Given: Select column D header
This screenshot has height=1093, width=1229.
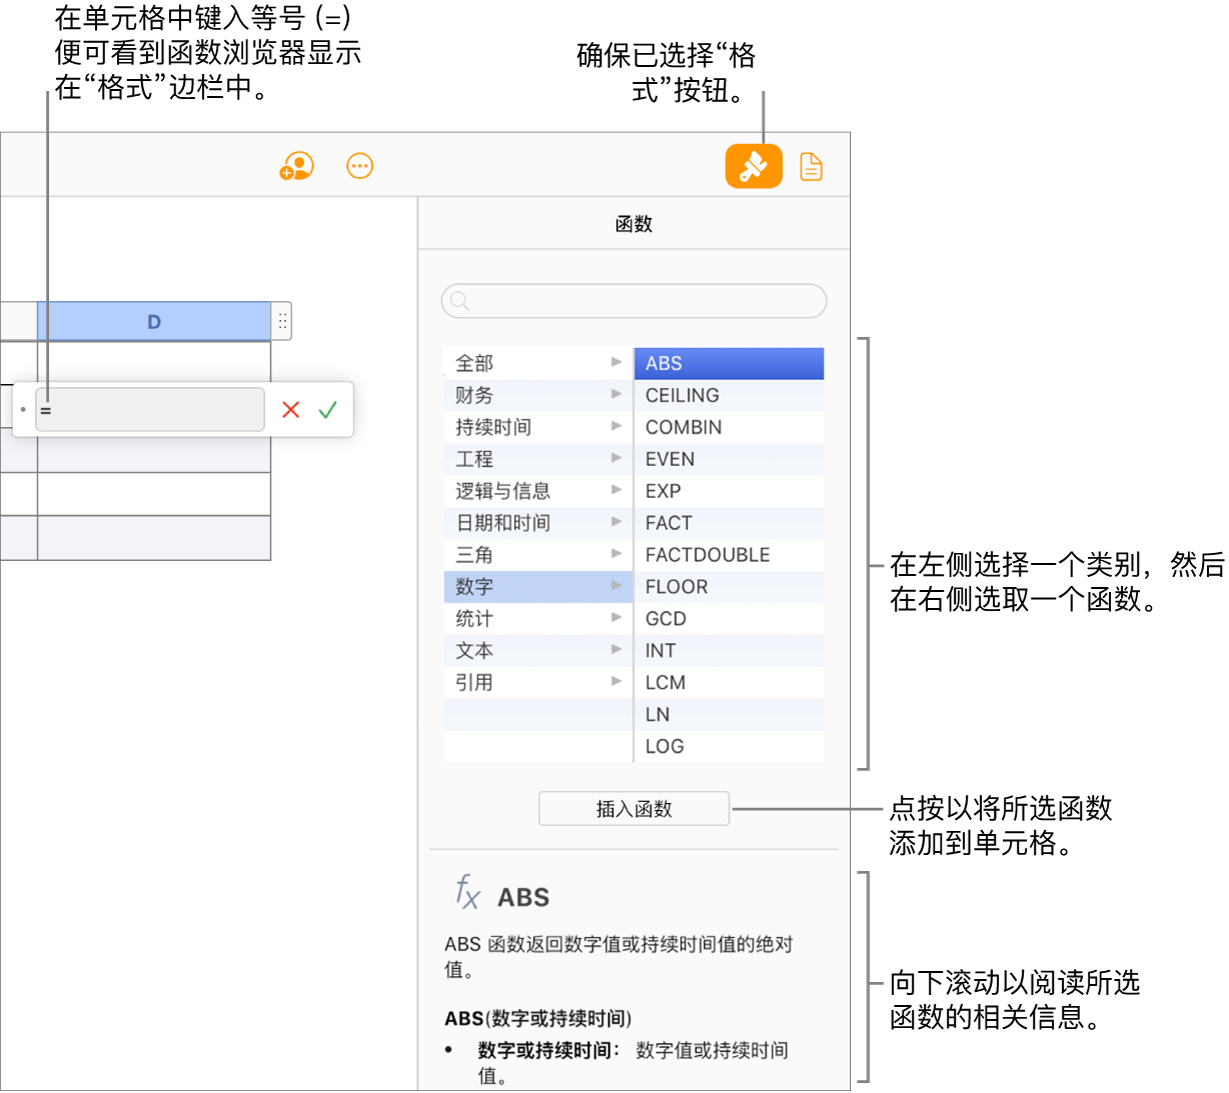Looking at the screenshot, I should (154, 321).
